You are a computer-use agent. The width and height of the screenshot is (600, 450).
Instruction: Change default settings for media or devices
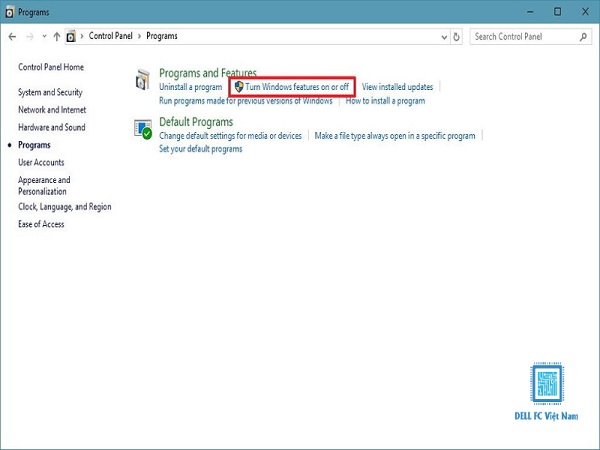[x=230, y=136]
